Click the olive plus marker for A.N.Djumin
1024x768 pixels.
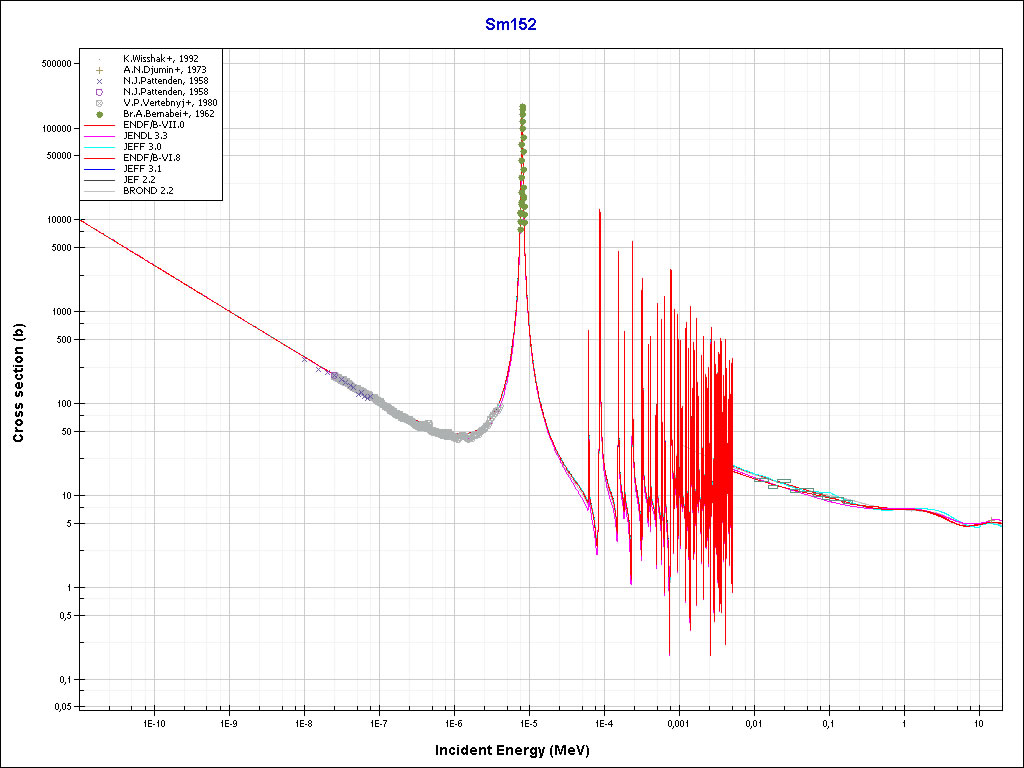tap(100, 70)
